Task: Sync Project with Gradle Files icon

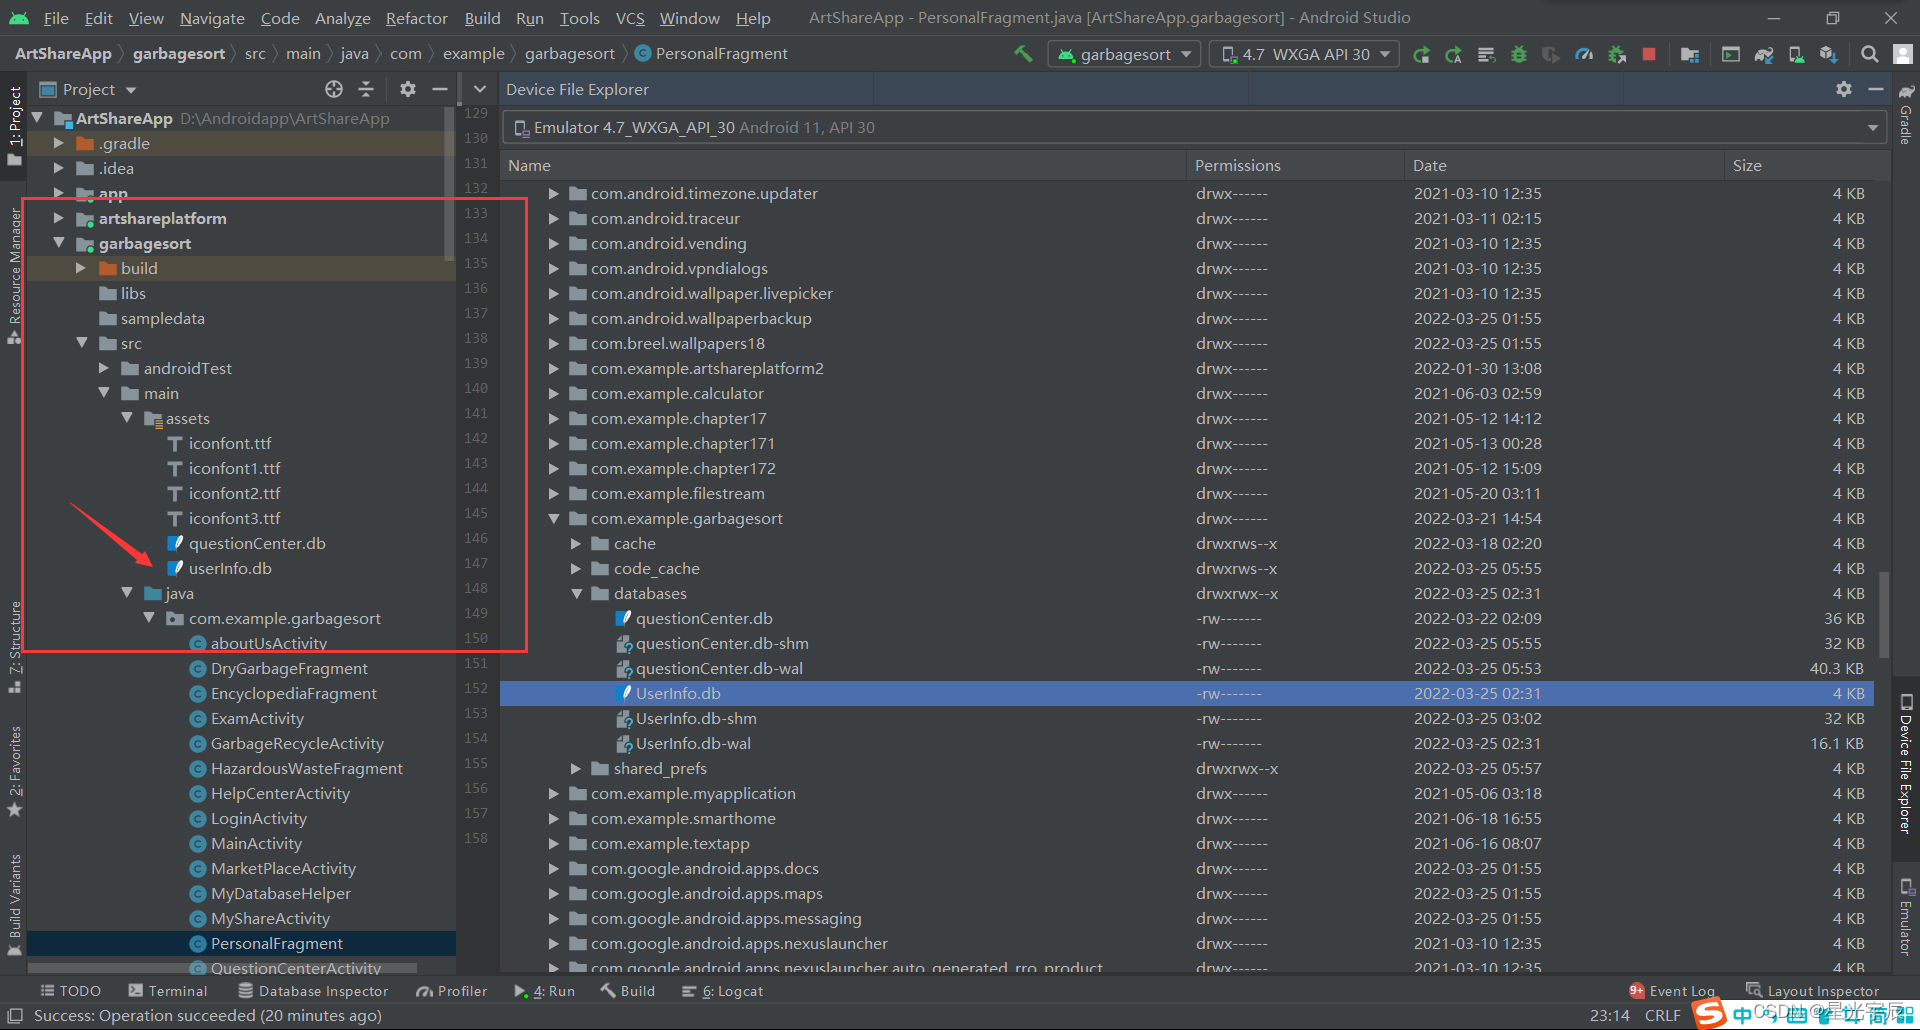Action: [x=1764, y=54]
